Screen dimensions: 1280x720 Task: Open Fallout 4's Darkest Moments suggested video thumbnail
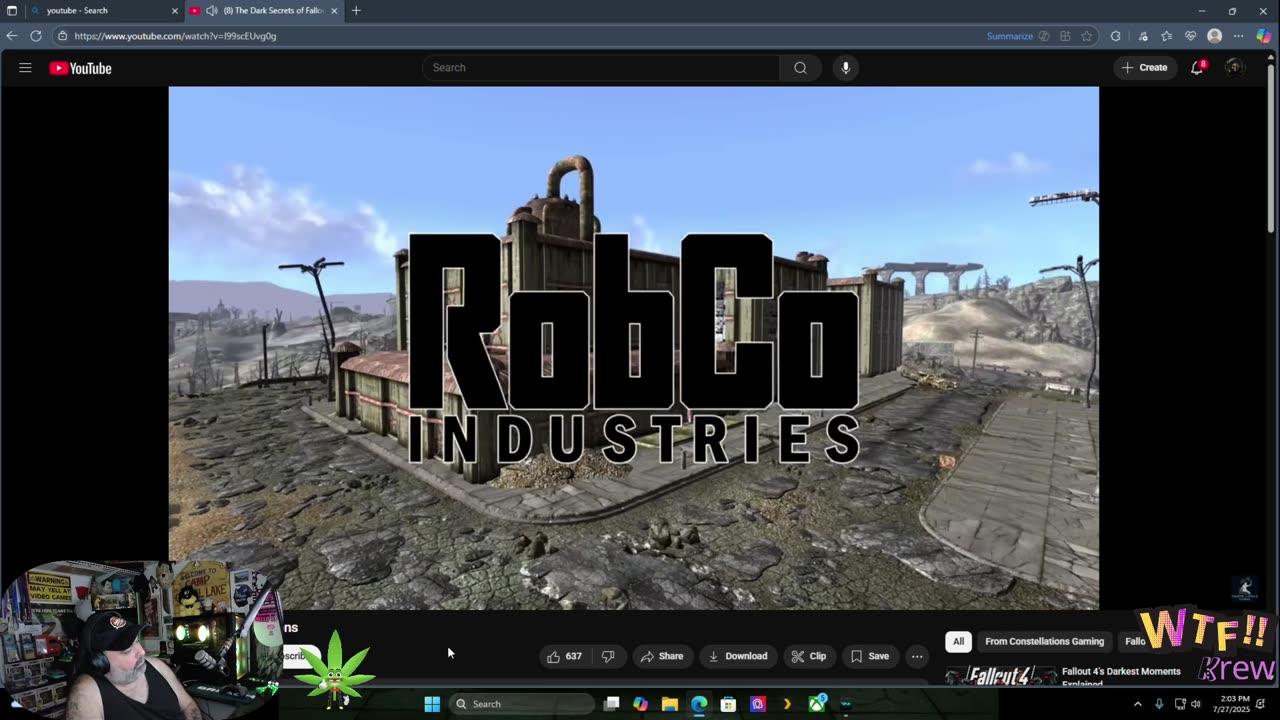pyautogui.click(x=1000, y=675)
